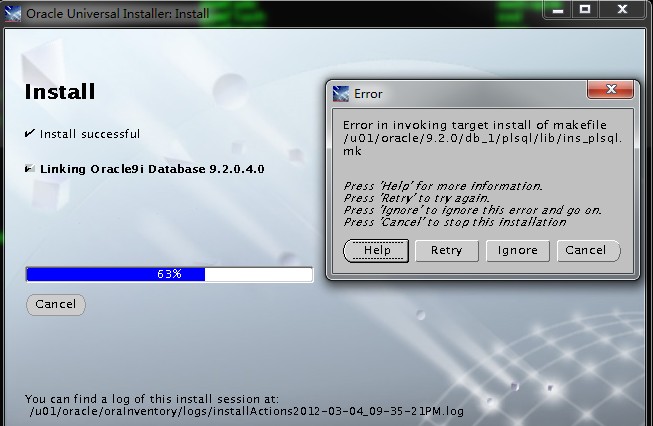The height and width of the screenshot is (426, 653).
Task: Click 'Press Ignore to ignore this error' line
Action: click(x=472, y=210)
